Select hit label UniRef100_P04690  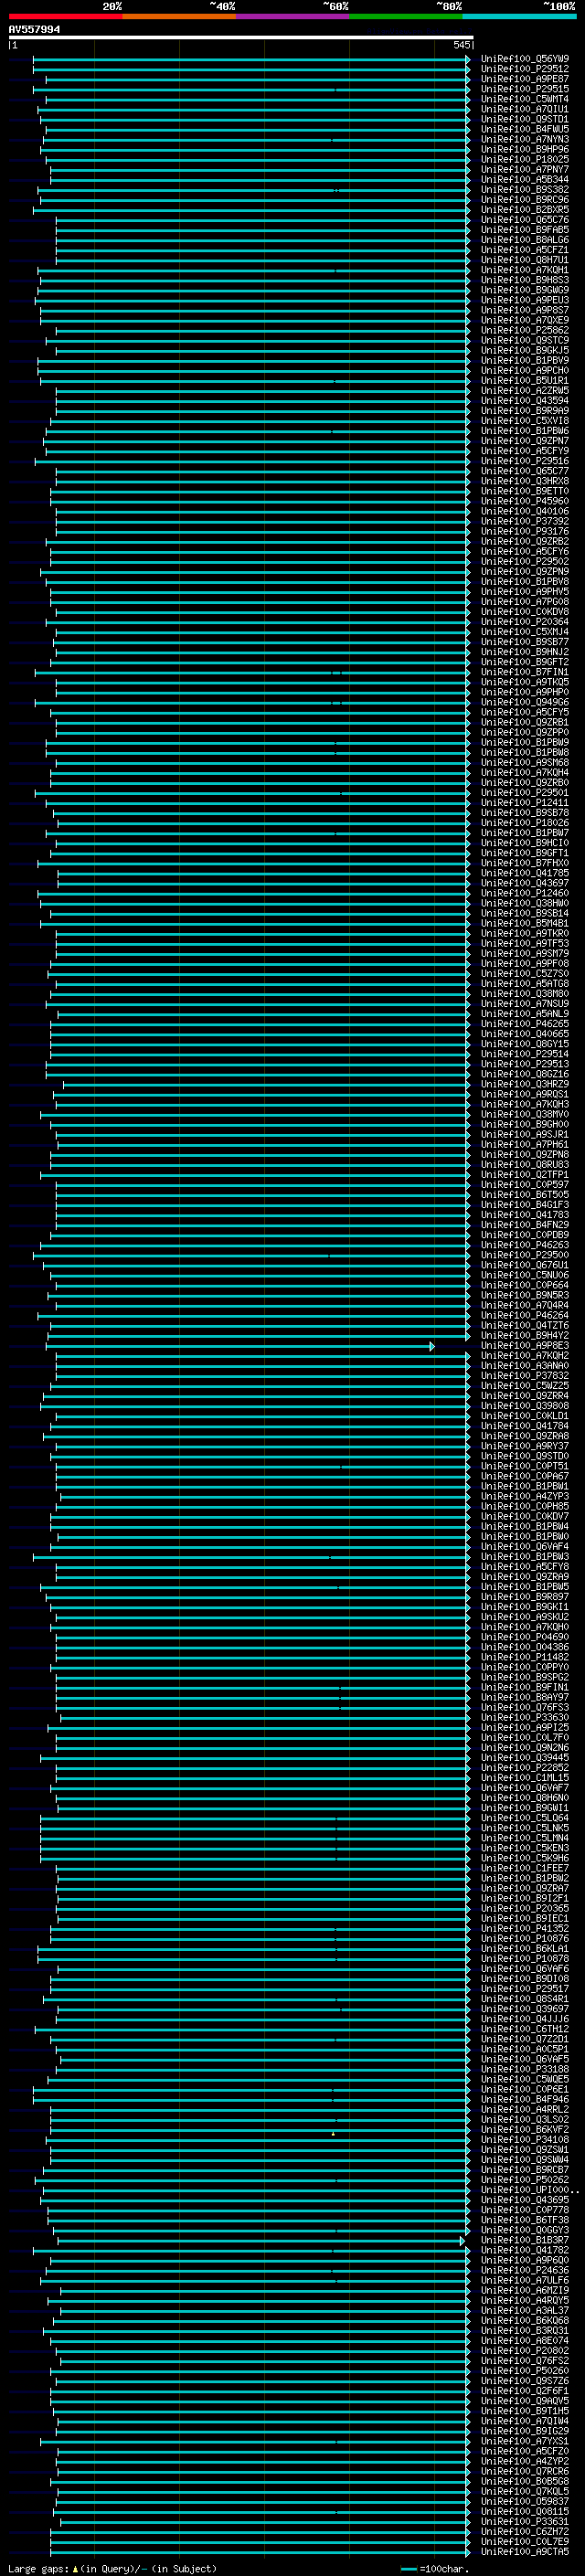tap(525, 1638)
